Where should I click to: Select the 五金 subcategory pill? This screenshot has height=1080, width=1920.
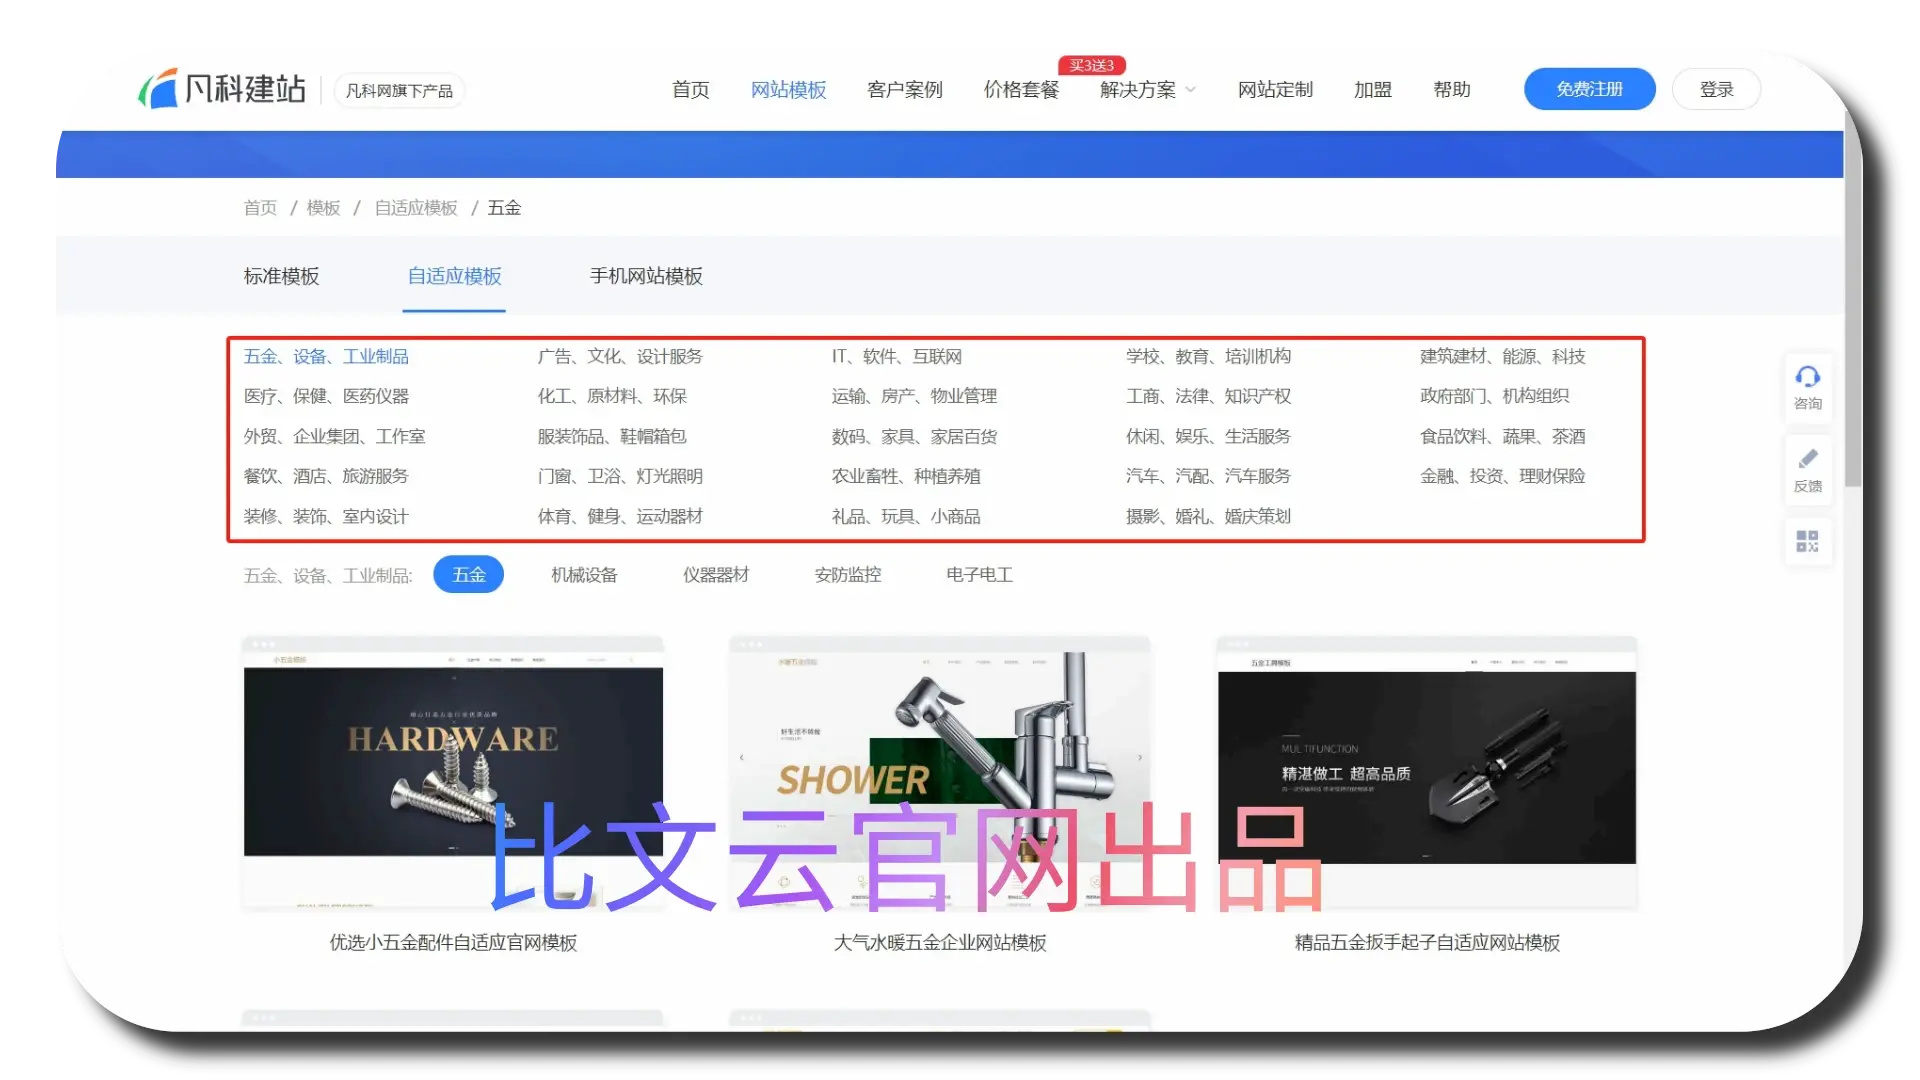click(469, 575)
